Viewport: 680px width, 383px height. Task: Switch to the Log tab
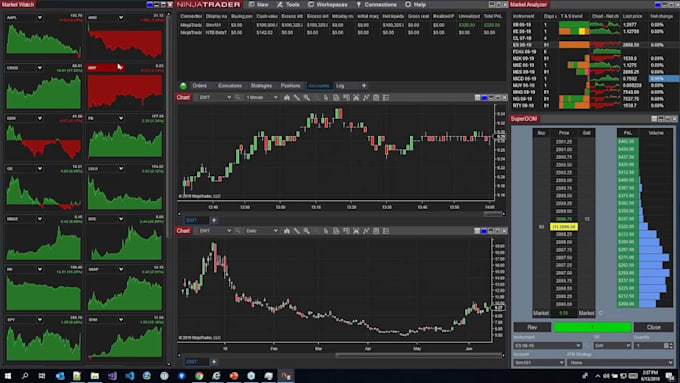tap(340, 86)
